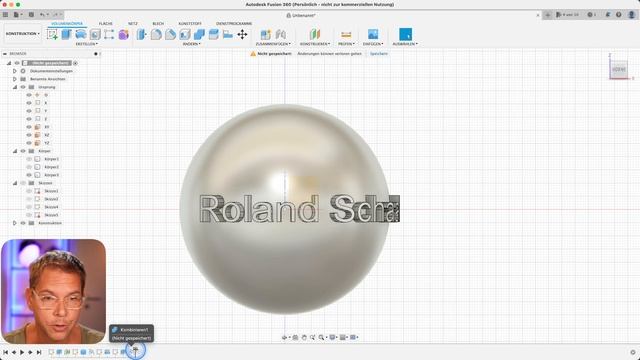The width and height of the screenshot is (640, 360).
Task: Jump to timeline beginning
Action: point(5,352)
